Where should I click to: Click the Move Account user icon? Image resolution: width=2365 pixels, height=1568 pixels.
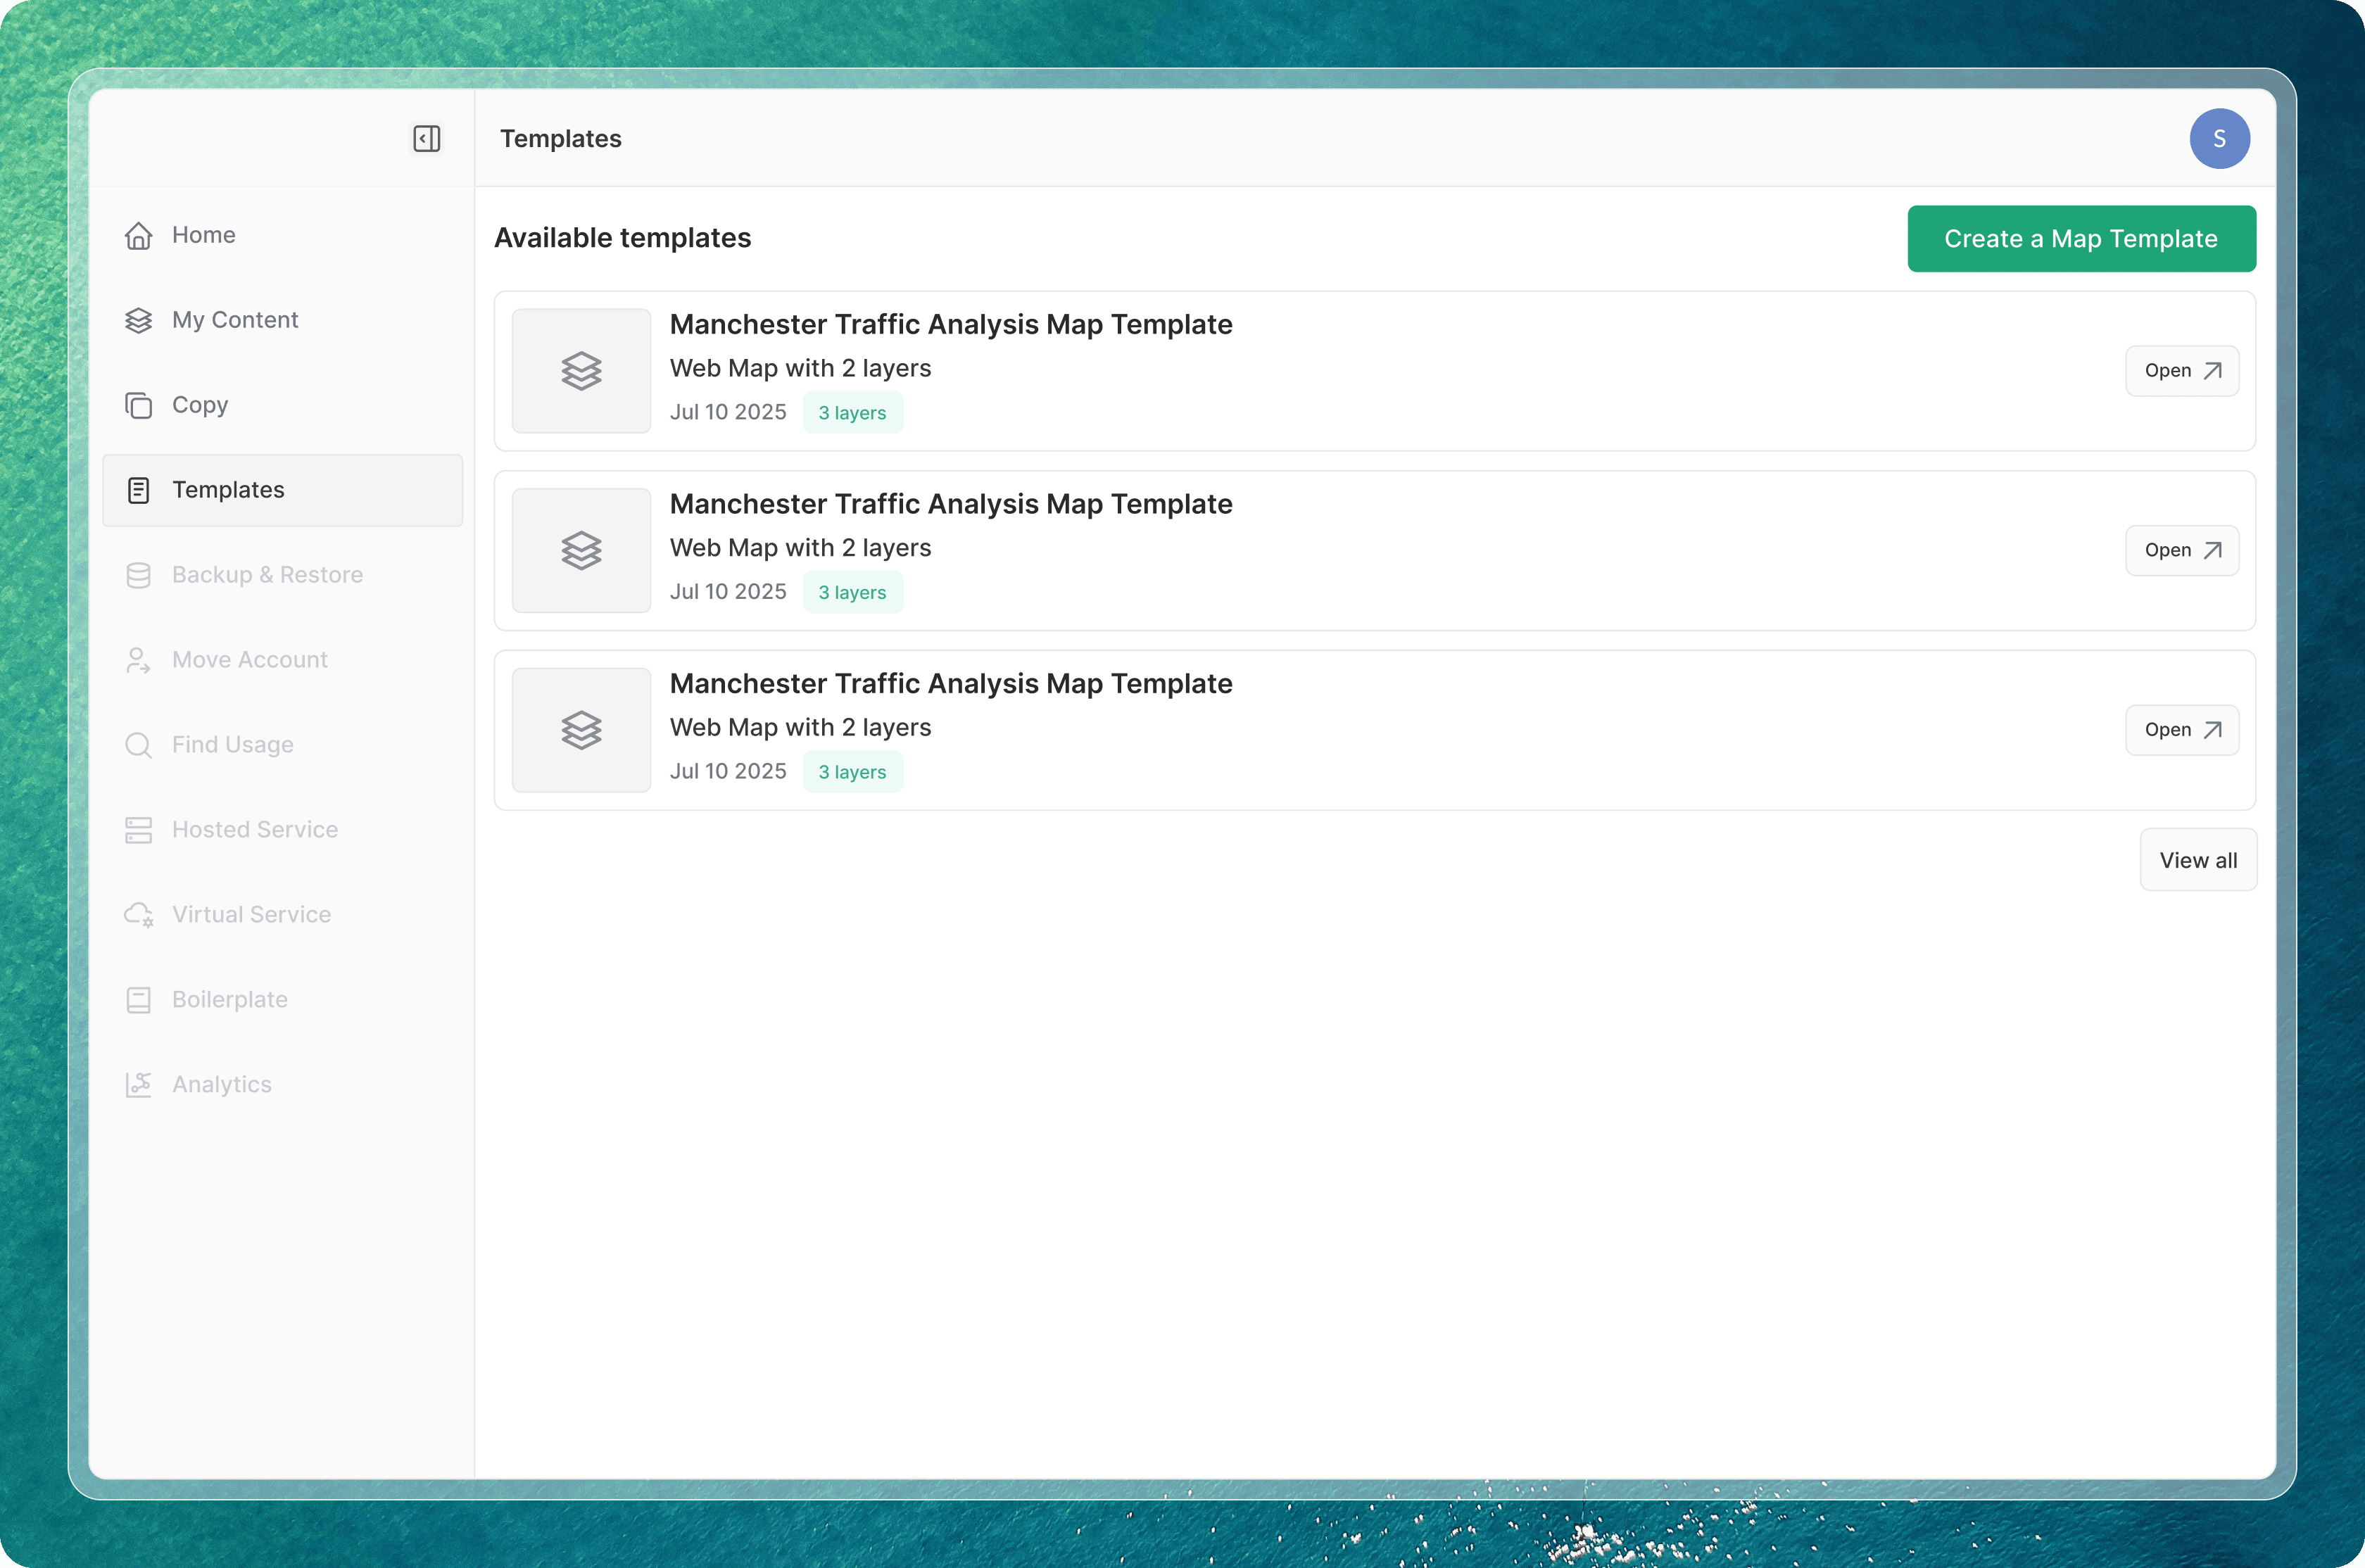pos(138,660)
